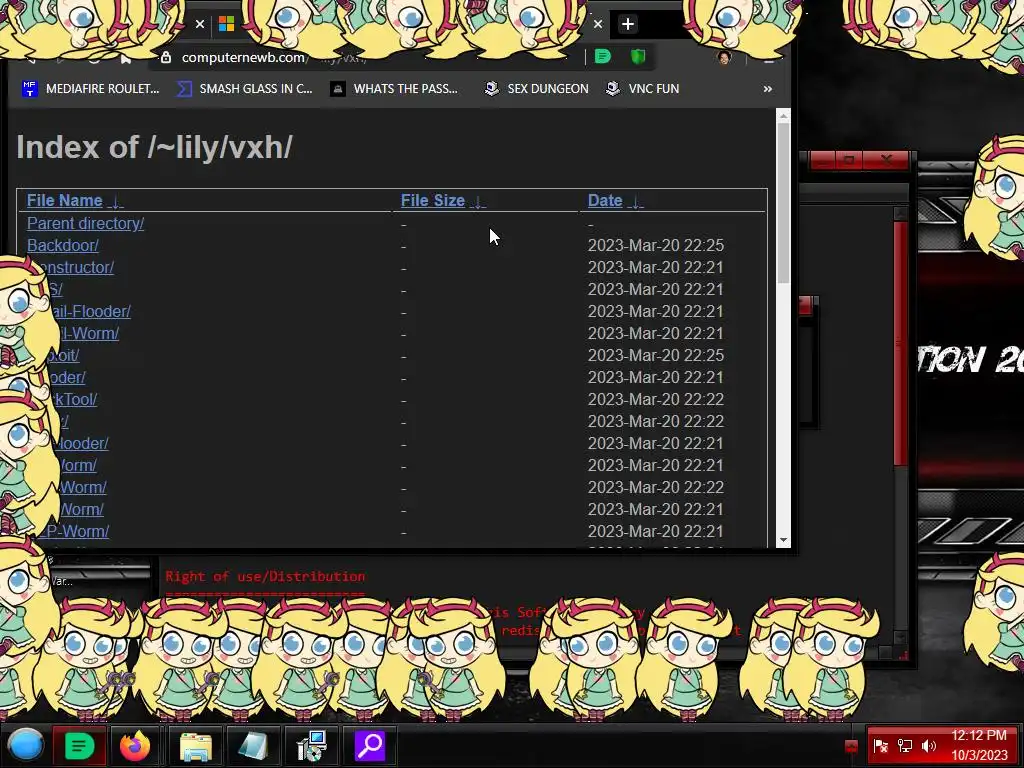Screen dimensions: 1024x768
Task: Open the SMASH GLASS IN C... bookmark
Action: coord(245,89)
